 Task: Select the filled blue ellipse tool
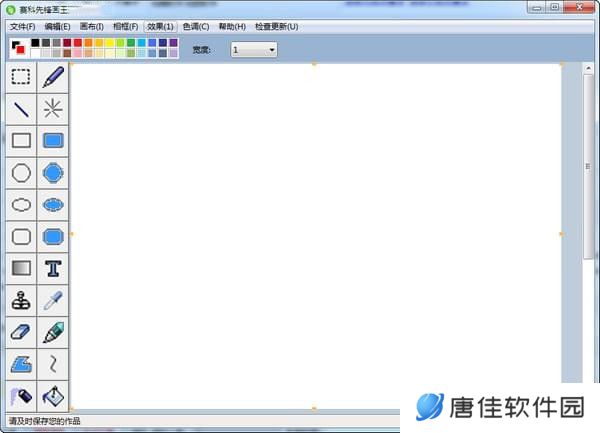tap(53, 205)
